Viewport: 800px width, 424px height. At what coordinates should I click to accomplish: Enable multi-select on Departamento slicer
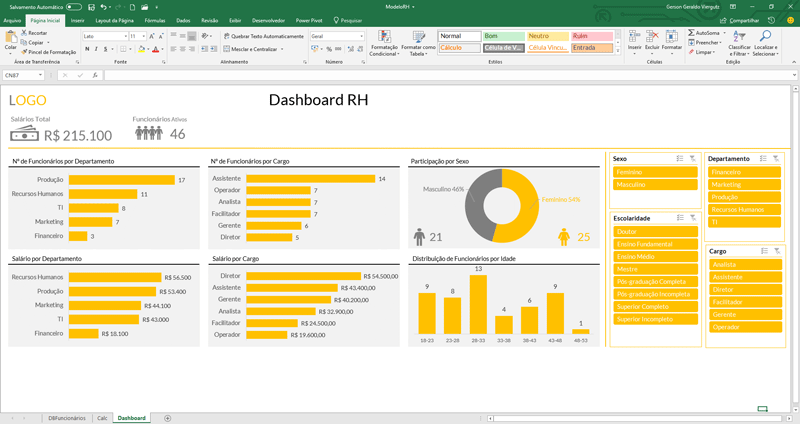[763, 158]
